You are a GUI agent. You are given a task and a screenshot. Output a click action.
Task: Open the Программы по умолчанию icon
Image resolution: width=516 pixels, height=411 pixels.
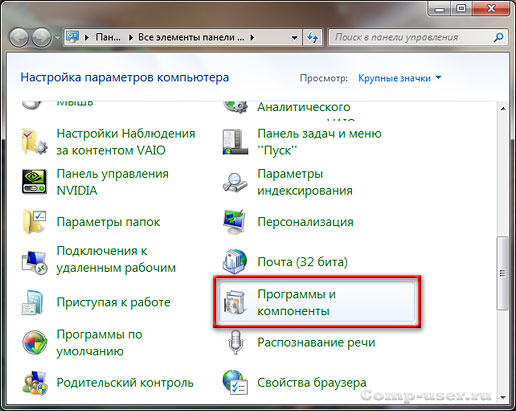click(x=35, y=342)
